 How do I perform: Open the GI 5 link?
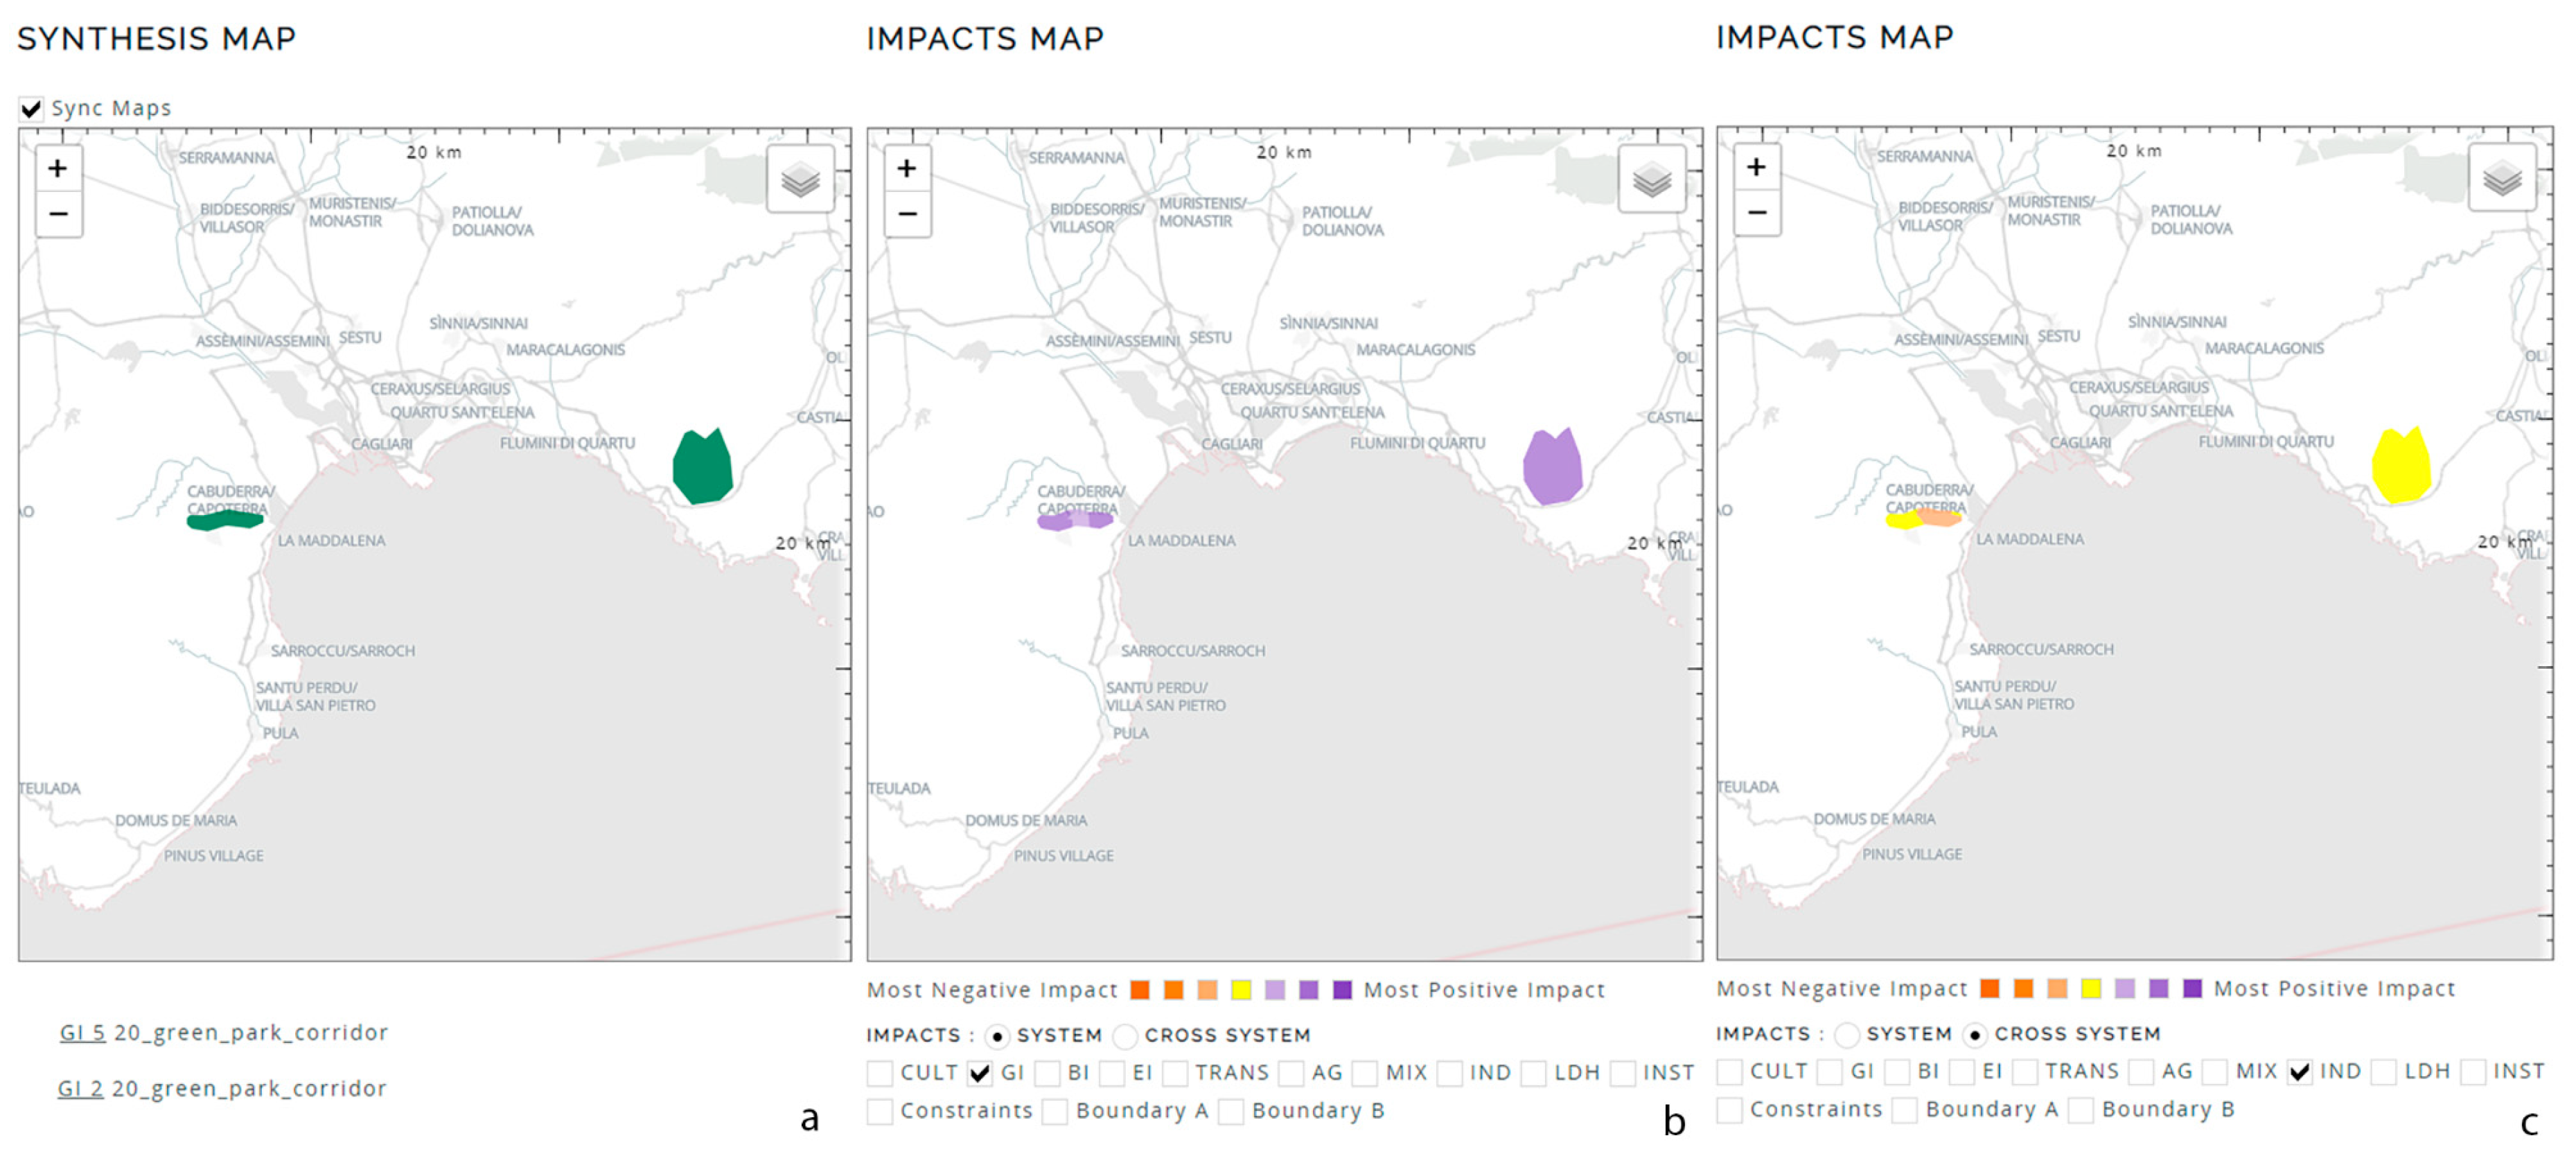tap(82, 1032)
